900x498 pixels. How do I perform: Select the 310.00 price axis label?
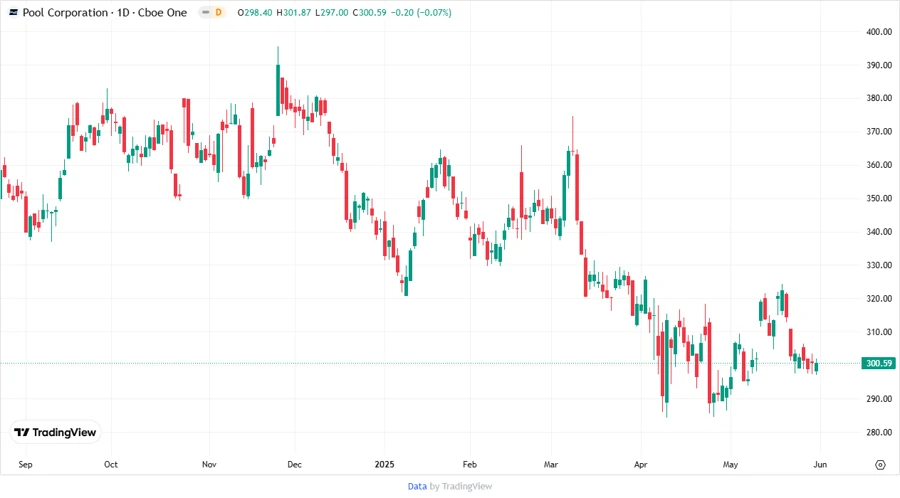(x=879, y=332)
